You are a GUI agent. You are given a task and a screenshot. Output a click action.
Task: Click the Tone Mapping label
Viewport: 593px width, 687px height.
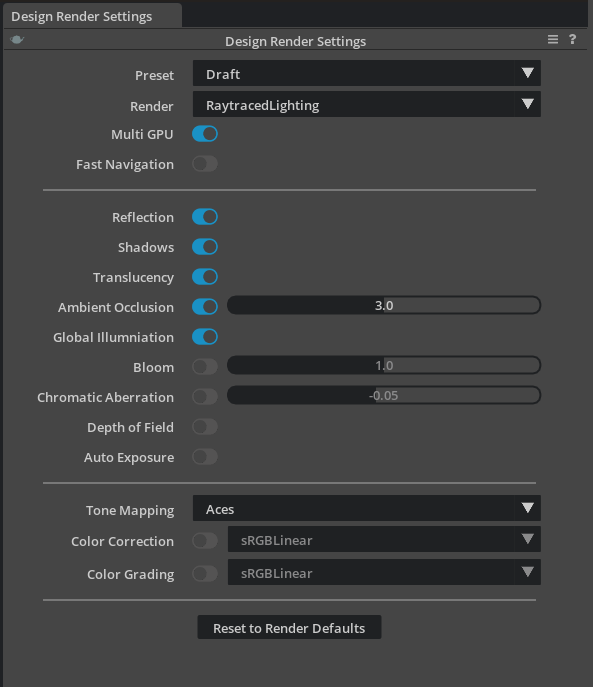pyautogui.click(x=130, y=511)
